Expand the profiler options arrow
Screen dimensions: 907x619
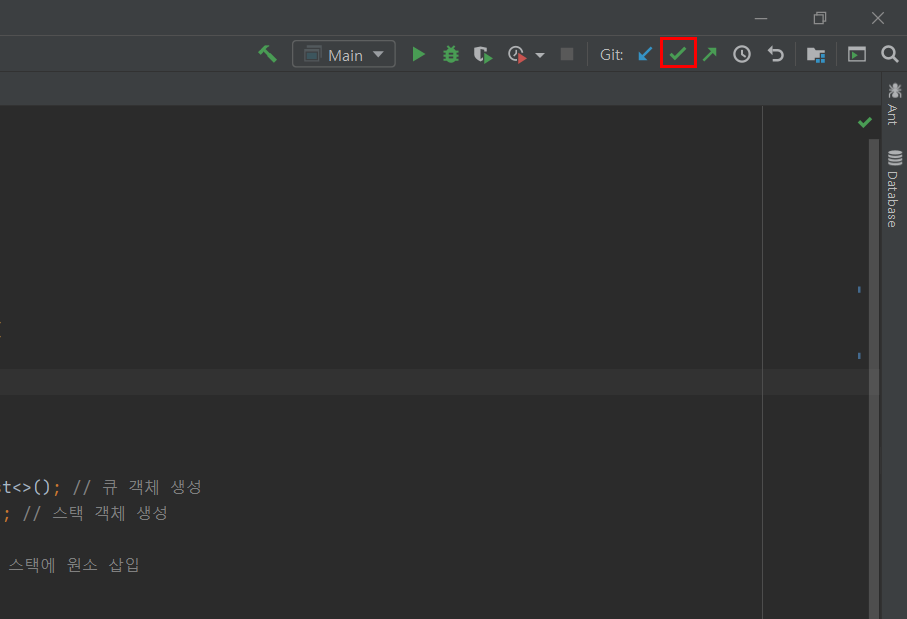point(540,56)
